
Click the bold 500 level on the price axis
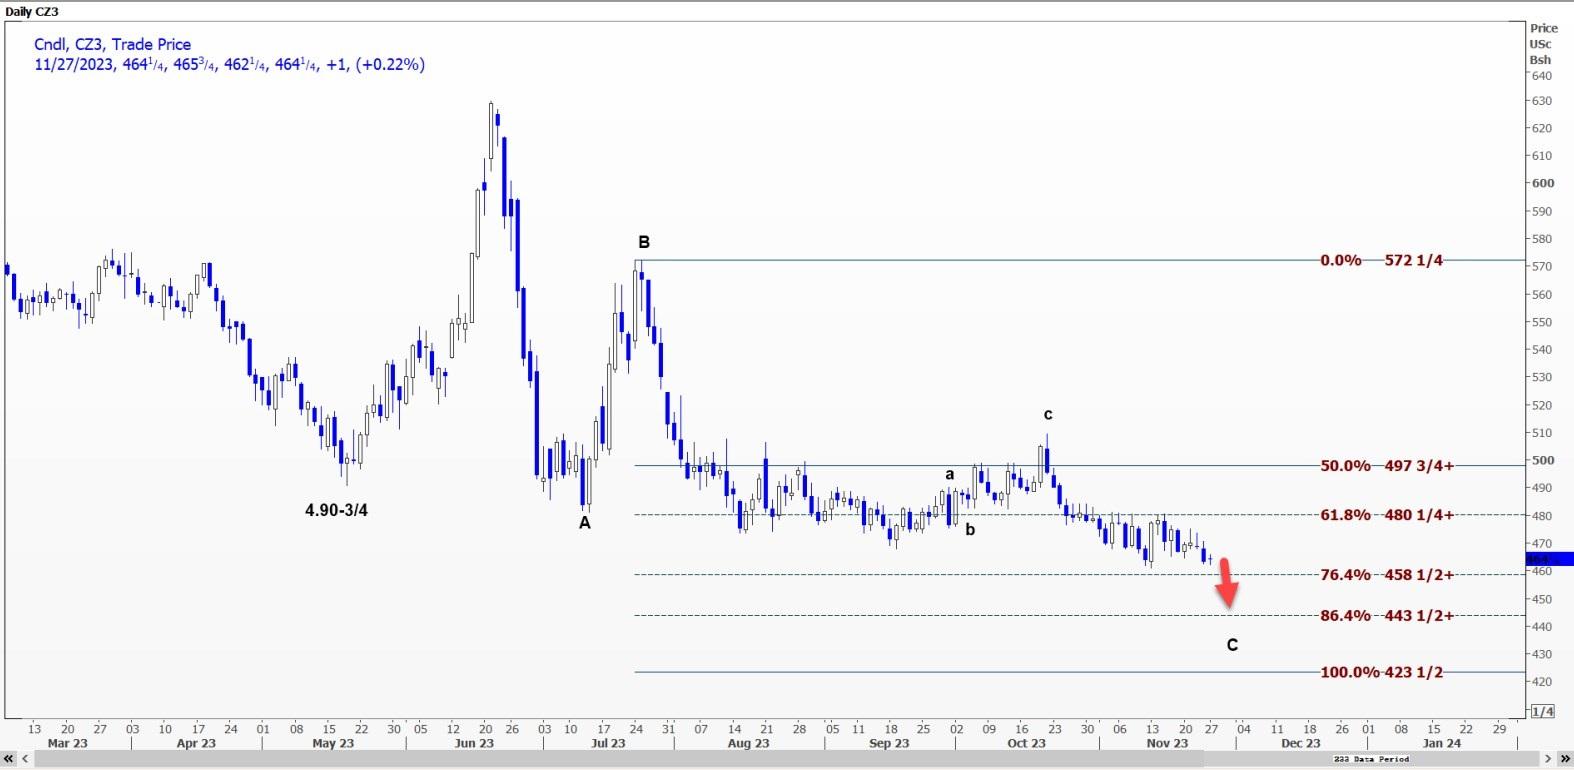point(1543,461)
